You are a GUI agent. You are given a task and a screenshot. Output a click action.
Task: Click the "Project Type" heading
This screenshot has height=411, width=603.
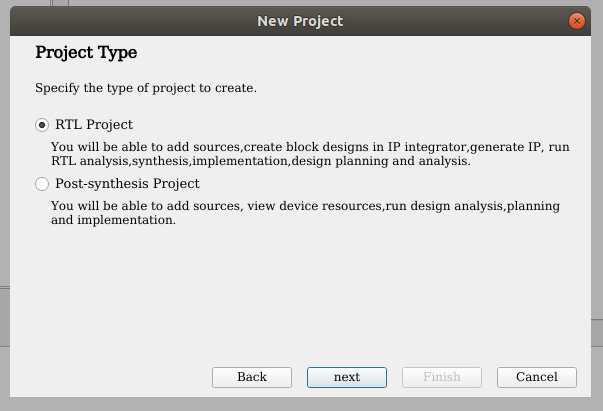[x=86, y=52]
